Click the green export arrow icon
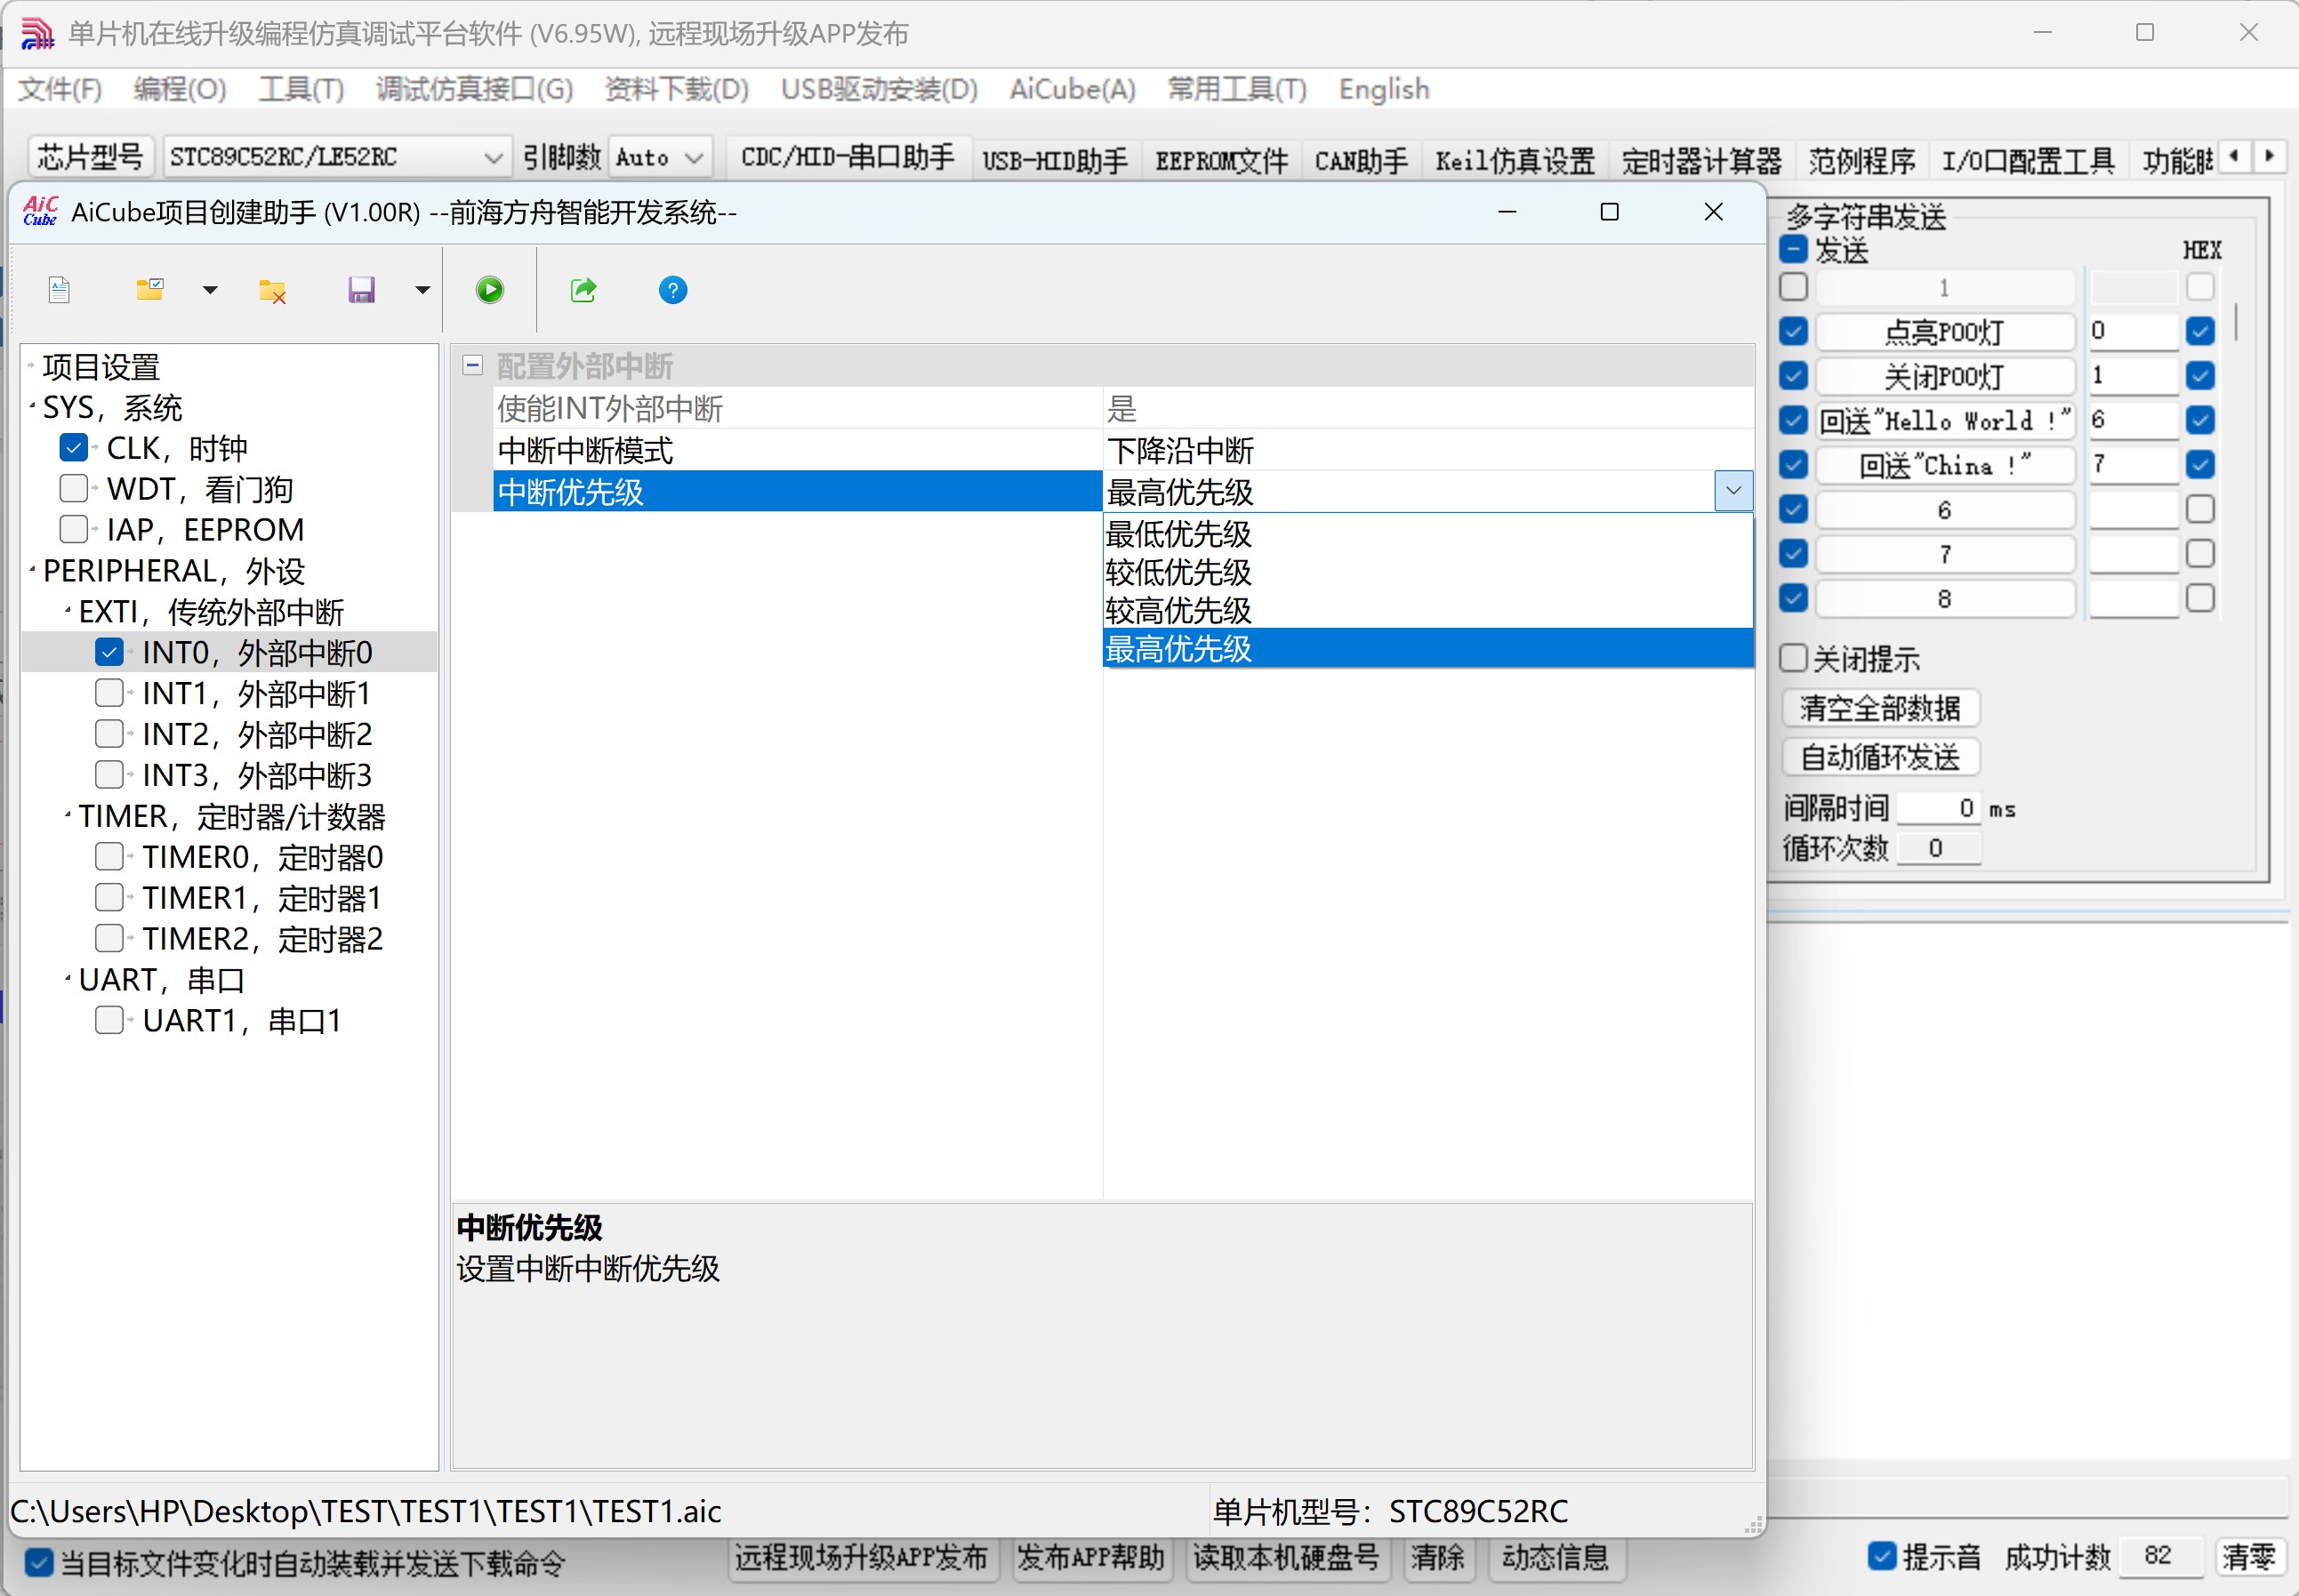The width and height of the screenshot is (2299, 1596). [583, 290]
